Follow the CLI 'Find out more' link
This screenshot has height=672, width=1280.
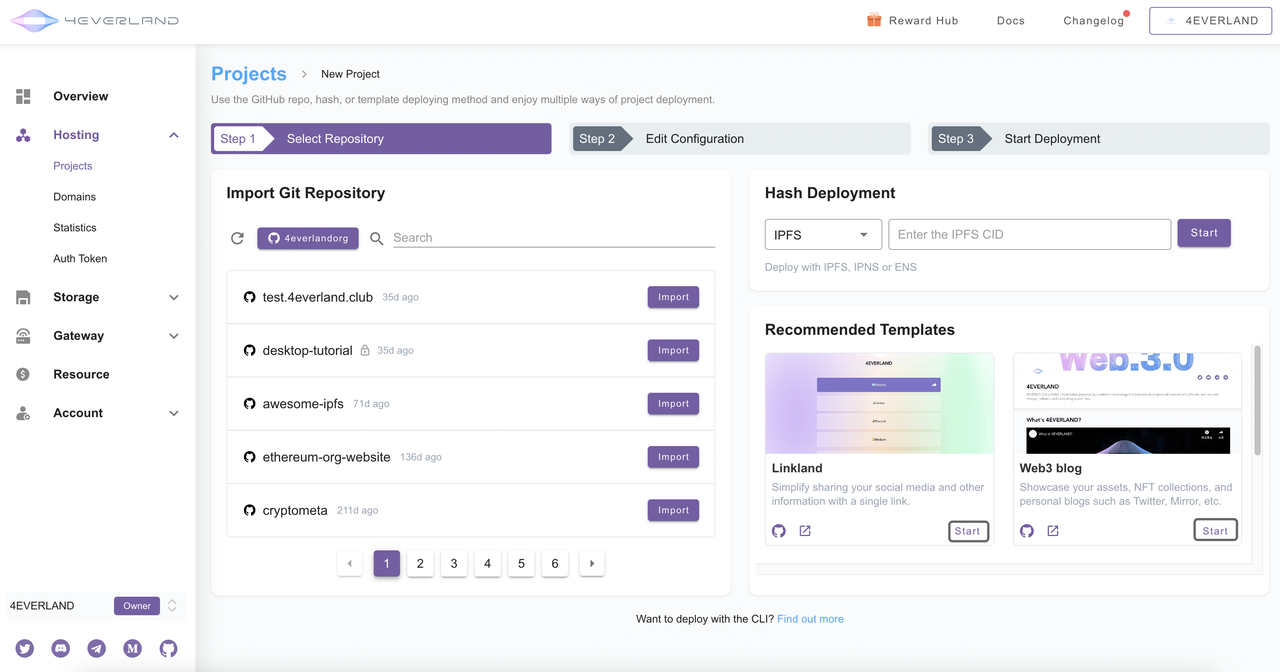810,619
